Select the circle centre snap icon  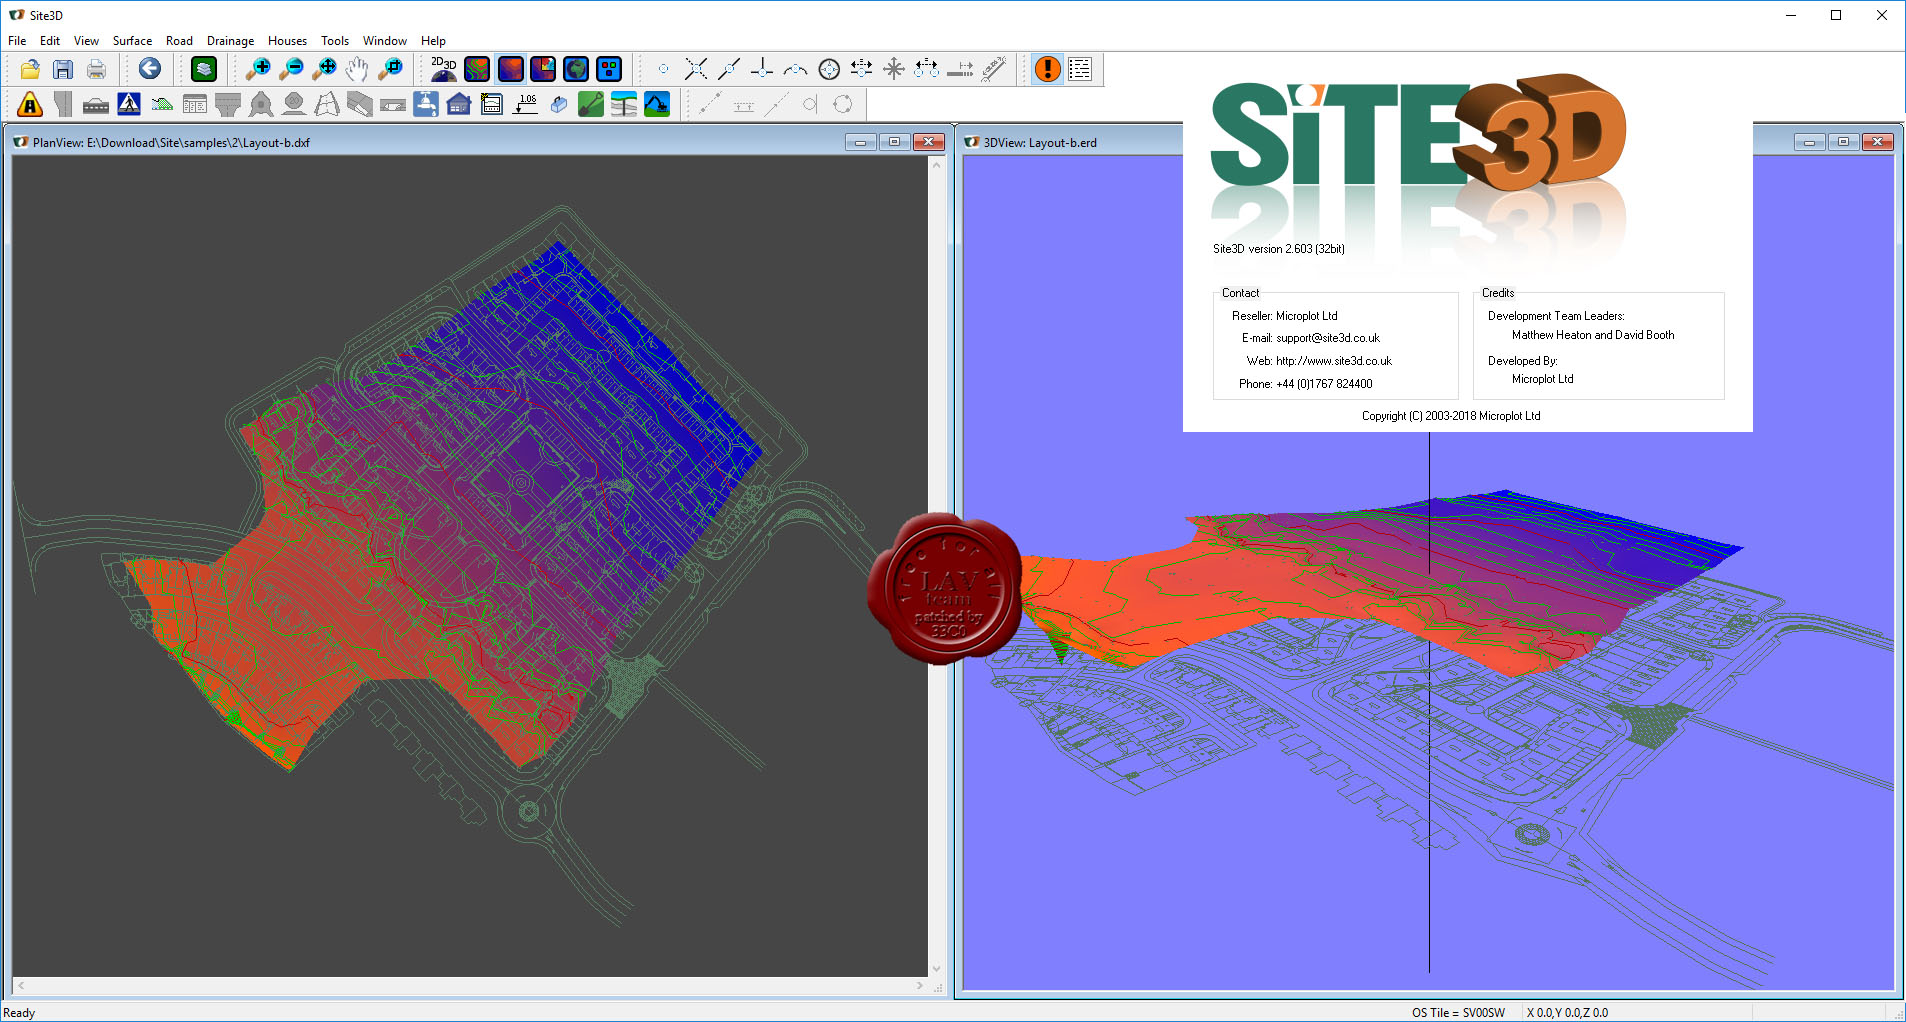point(828,69)
